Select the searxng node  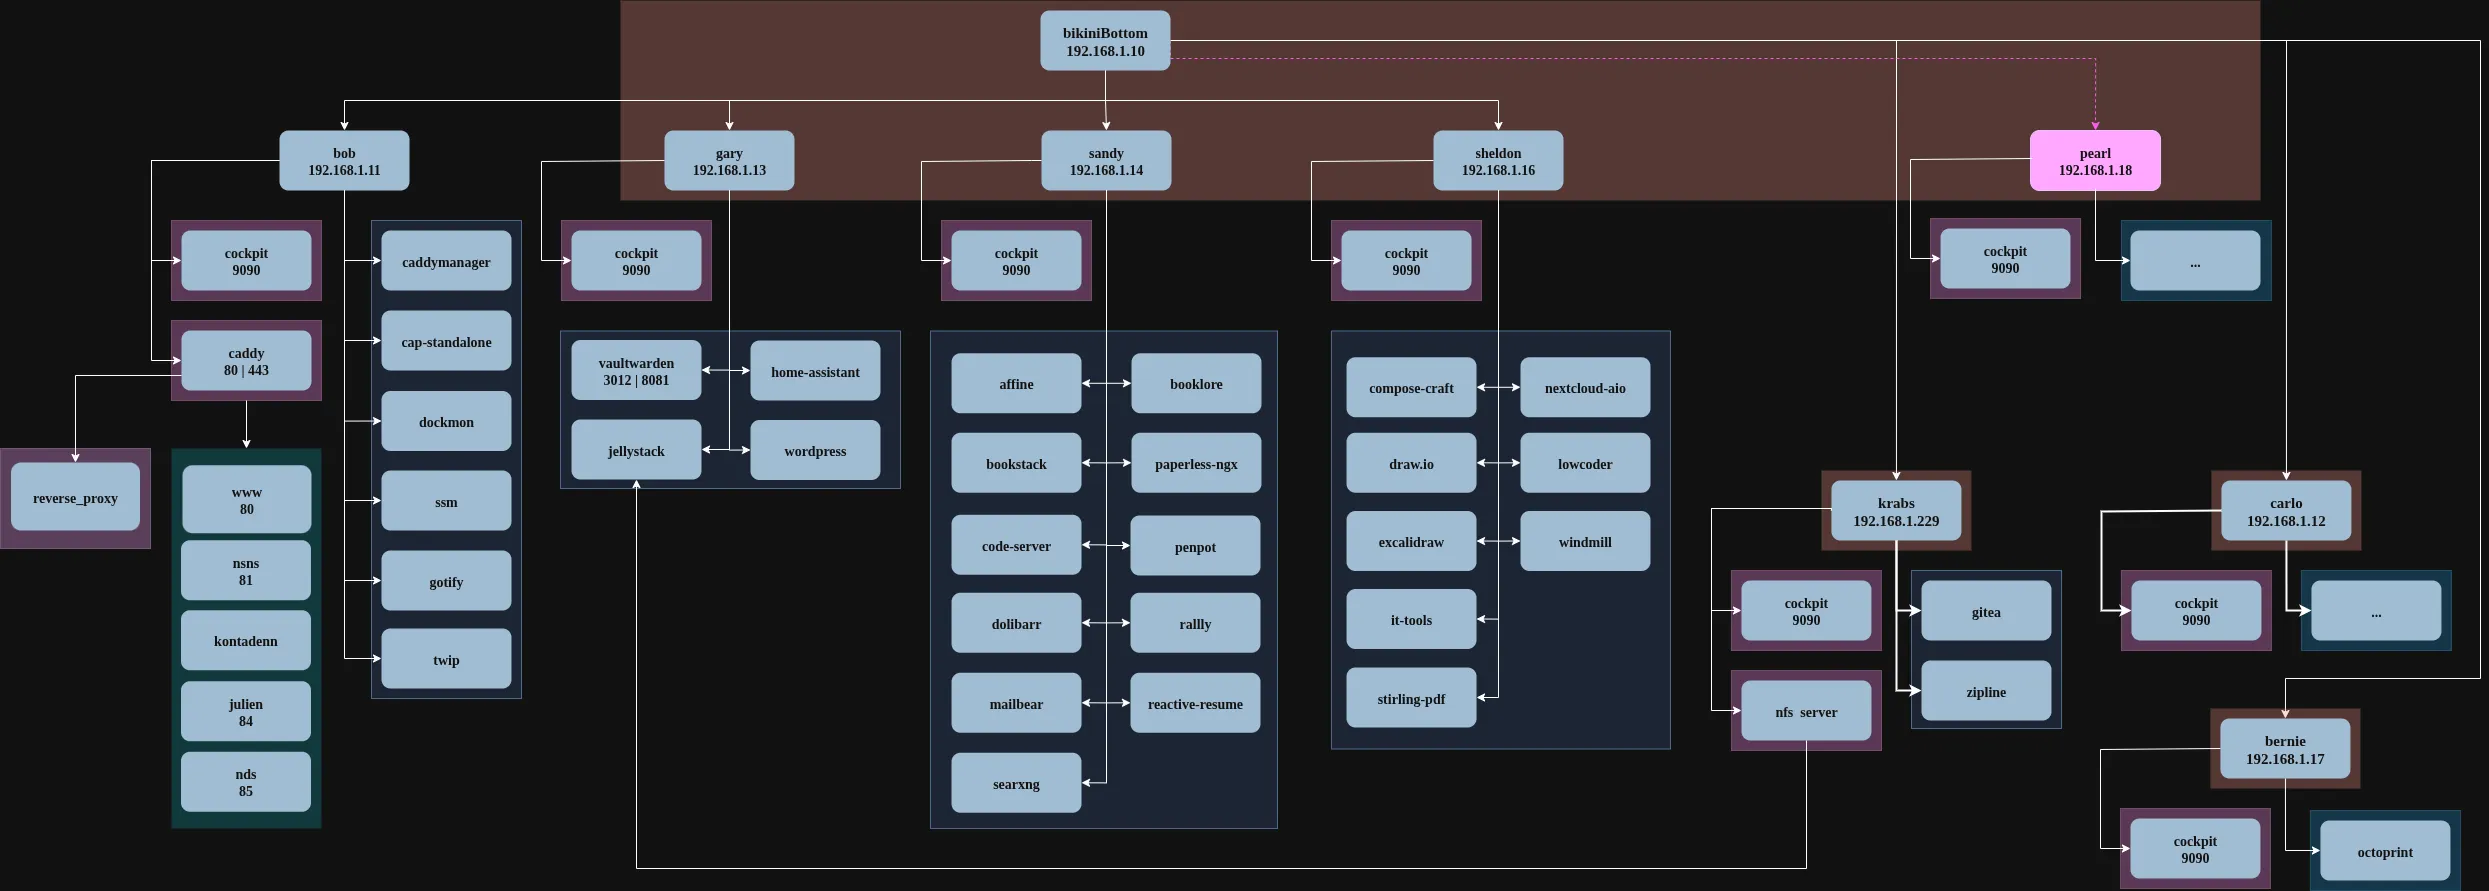tap(1016, 783)
